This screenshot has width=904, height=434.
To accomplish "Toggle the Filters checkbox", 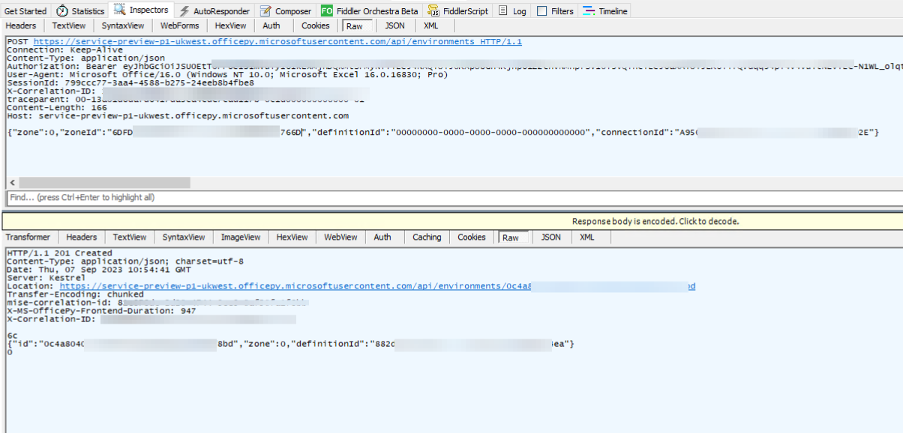I will click(x=541, y=11).
